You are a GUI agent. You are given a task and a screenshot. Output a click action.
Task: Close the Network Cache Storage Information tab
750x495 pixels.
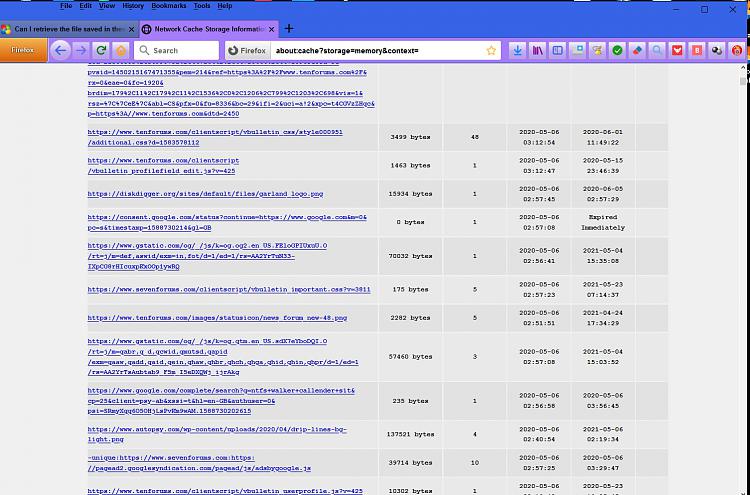(271, 29)
